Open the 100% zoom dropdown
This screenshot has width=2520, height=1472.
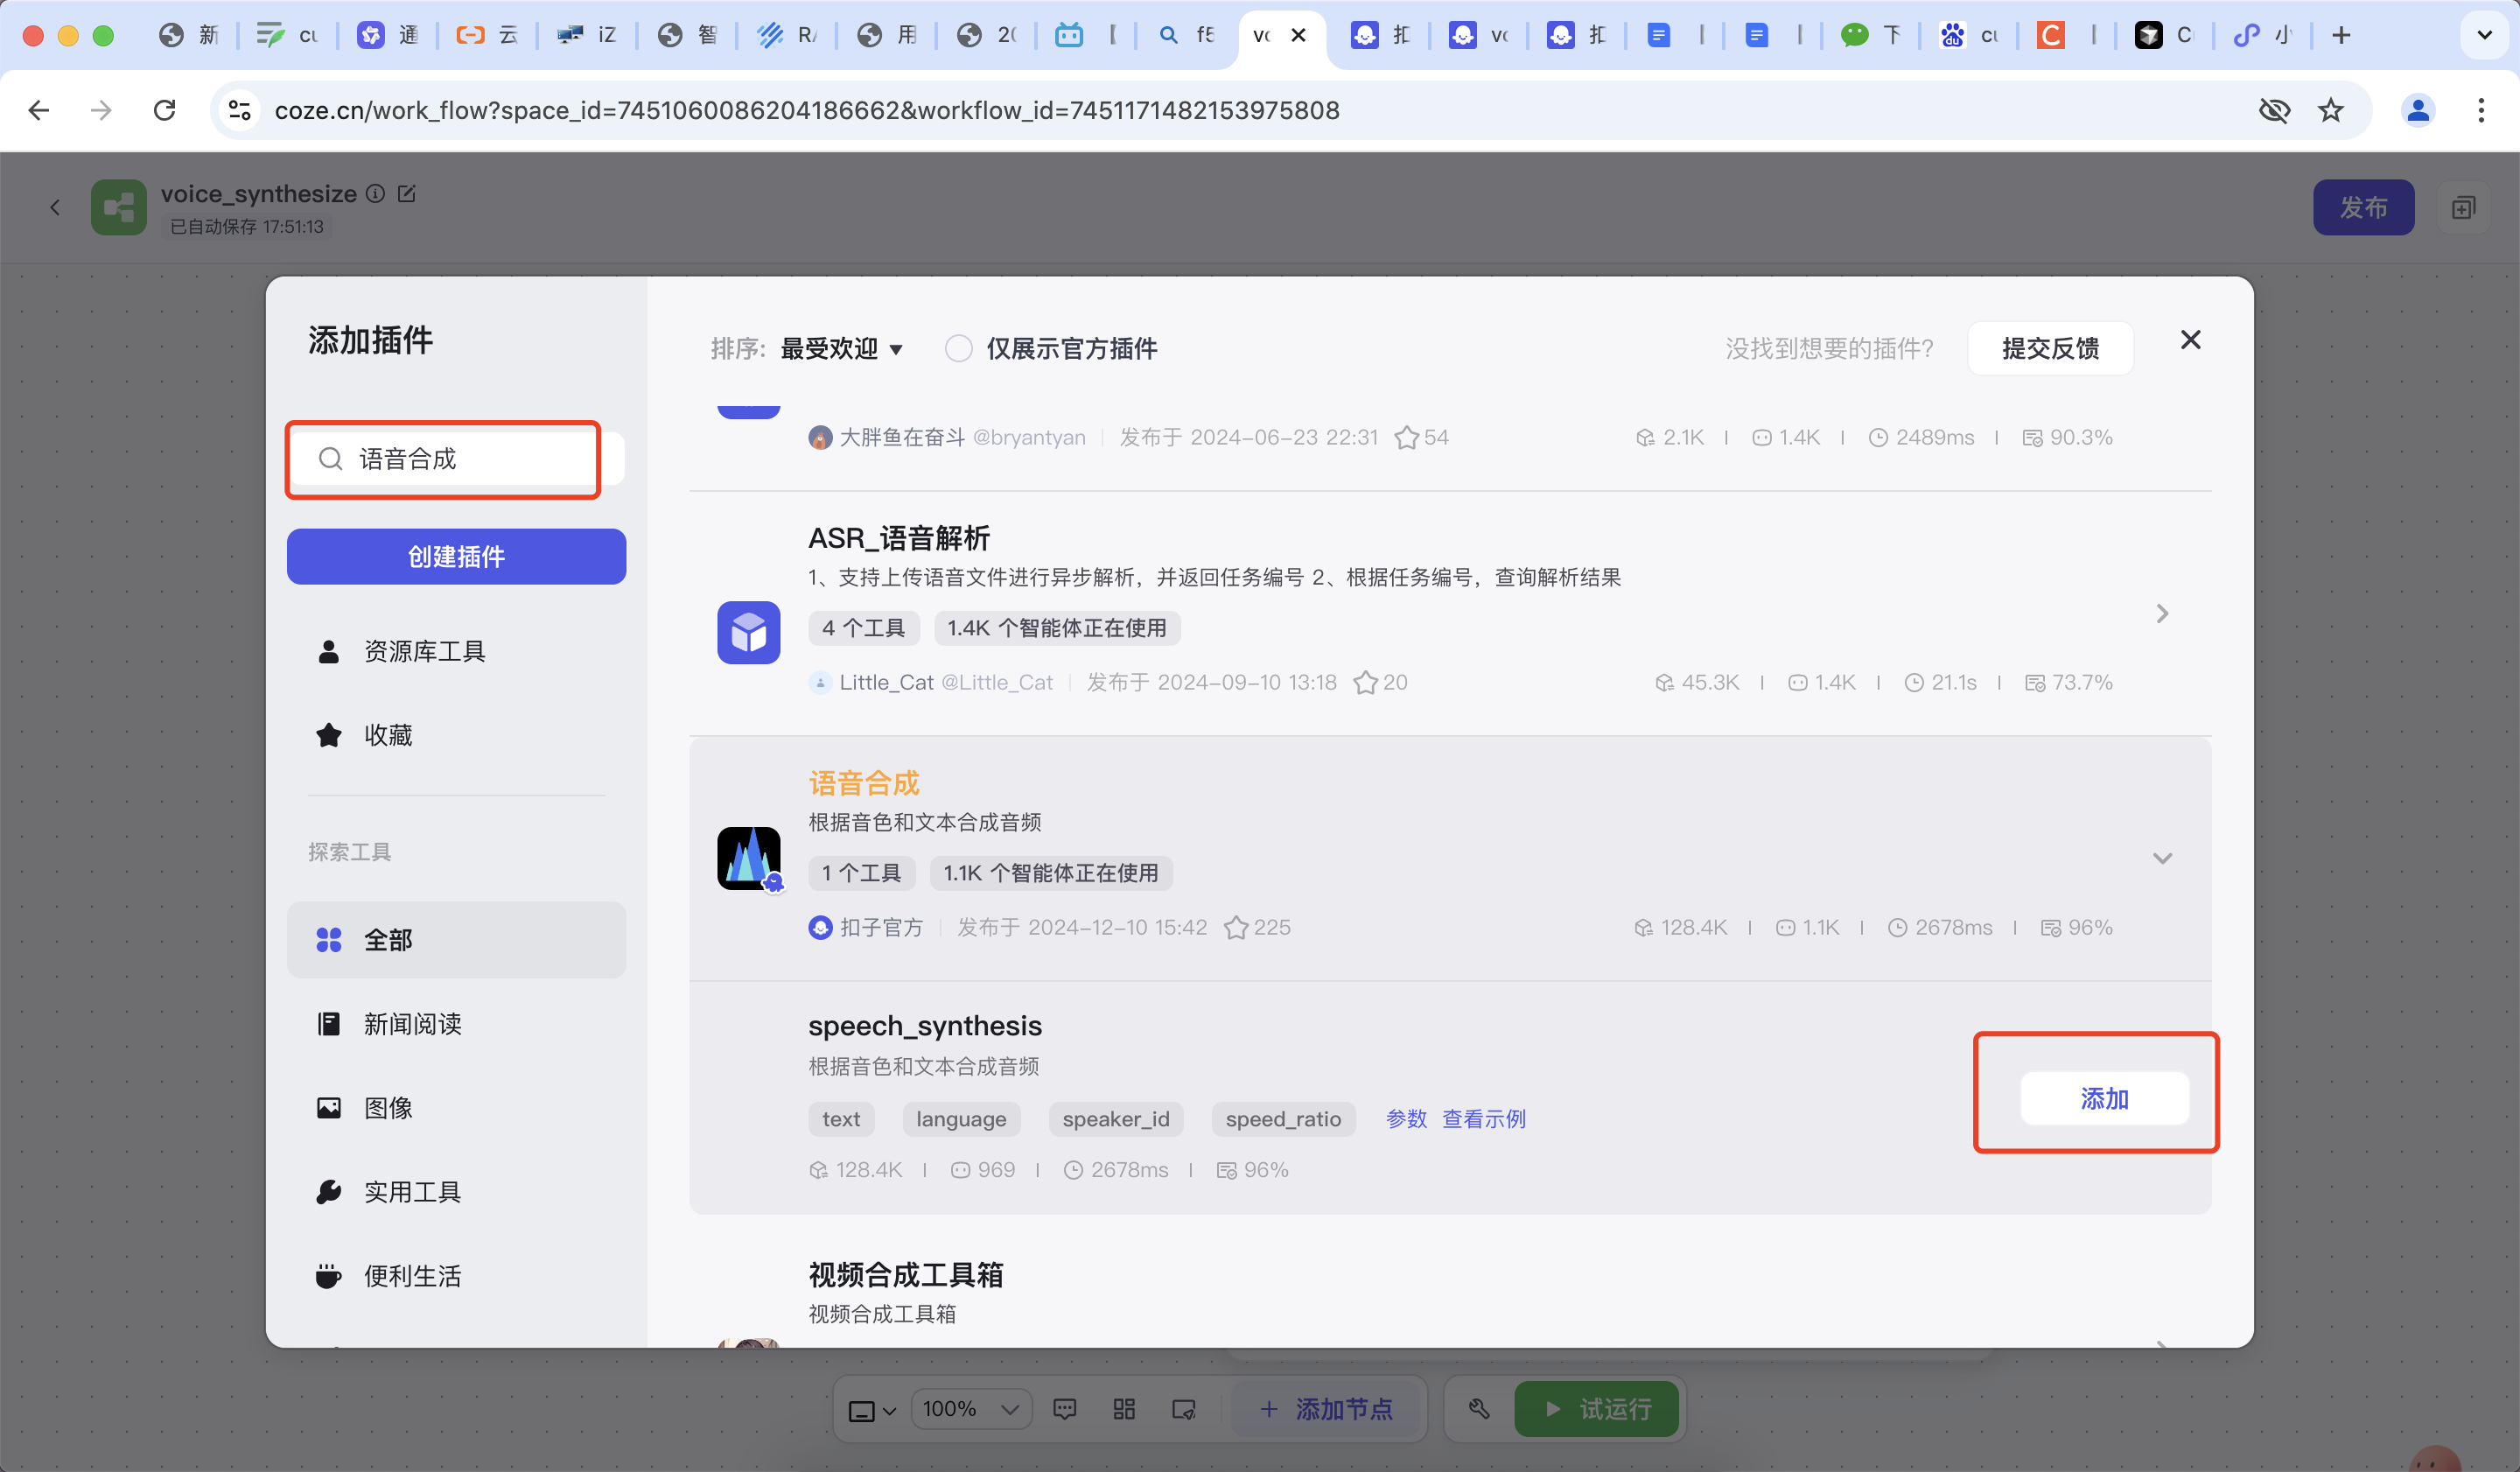970,1409
